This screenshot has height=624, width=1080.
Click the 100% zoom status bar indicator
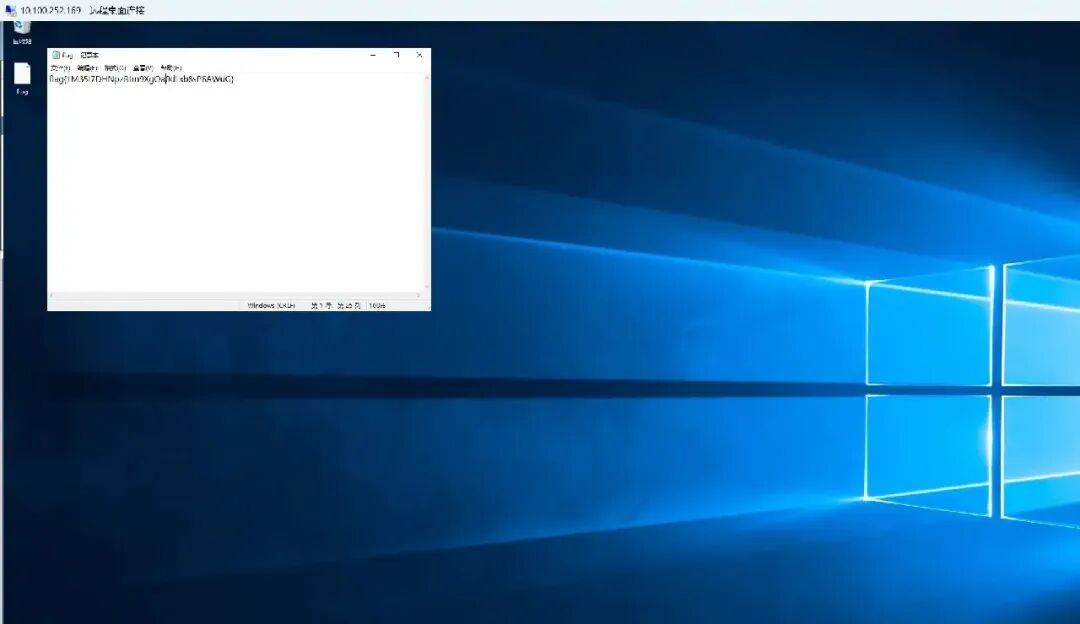(x=377, y=305)
